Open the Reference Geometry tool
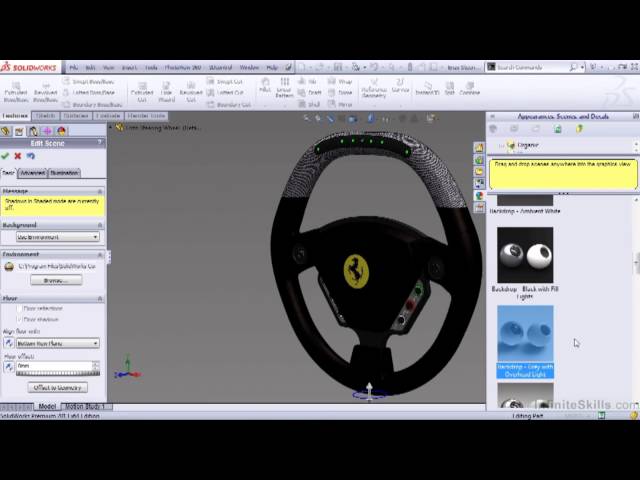This screenshot has height=480, width=640. click(373, 88)
